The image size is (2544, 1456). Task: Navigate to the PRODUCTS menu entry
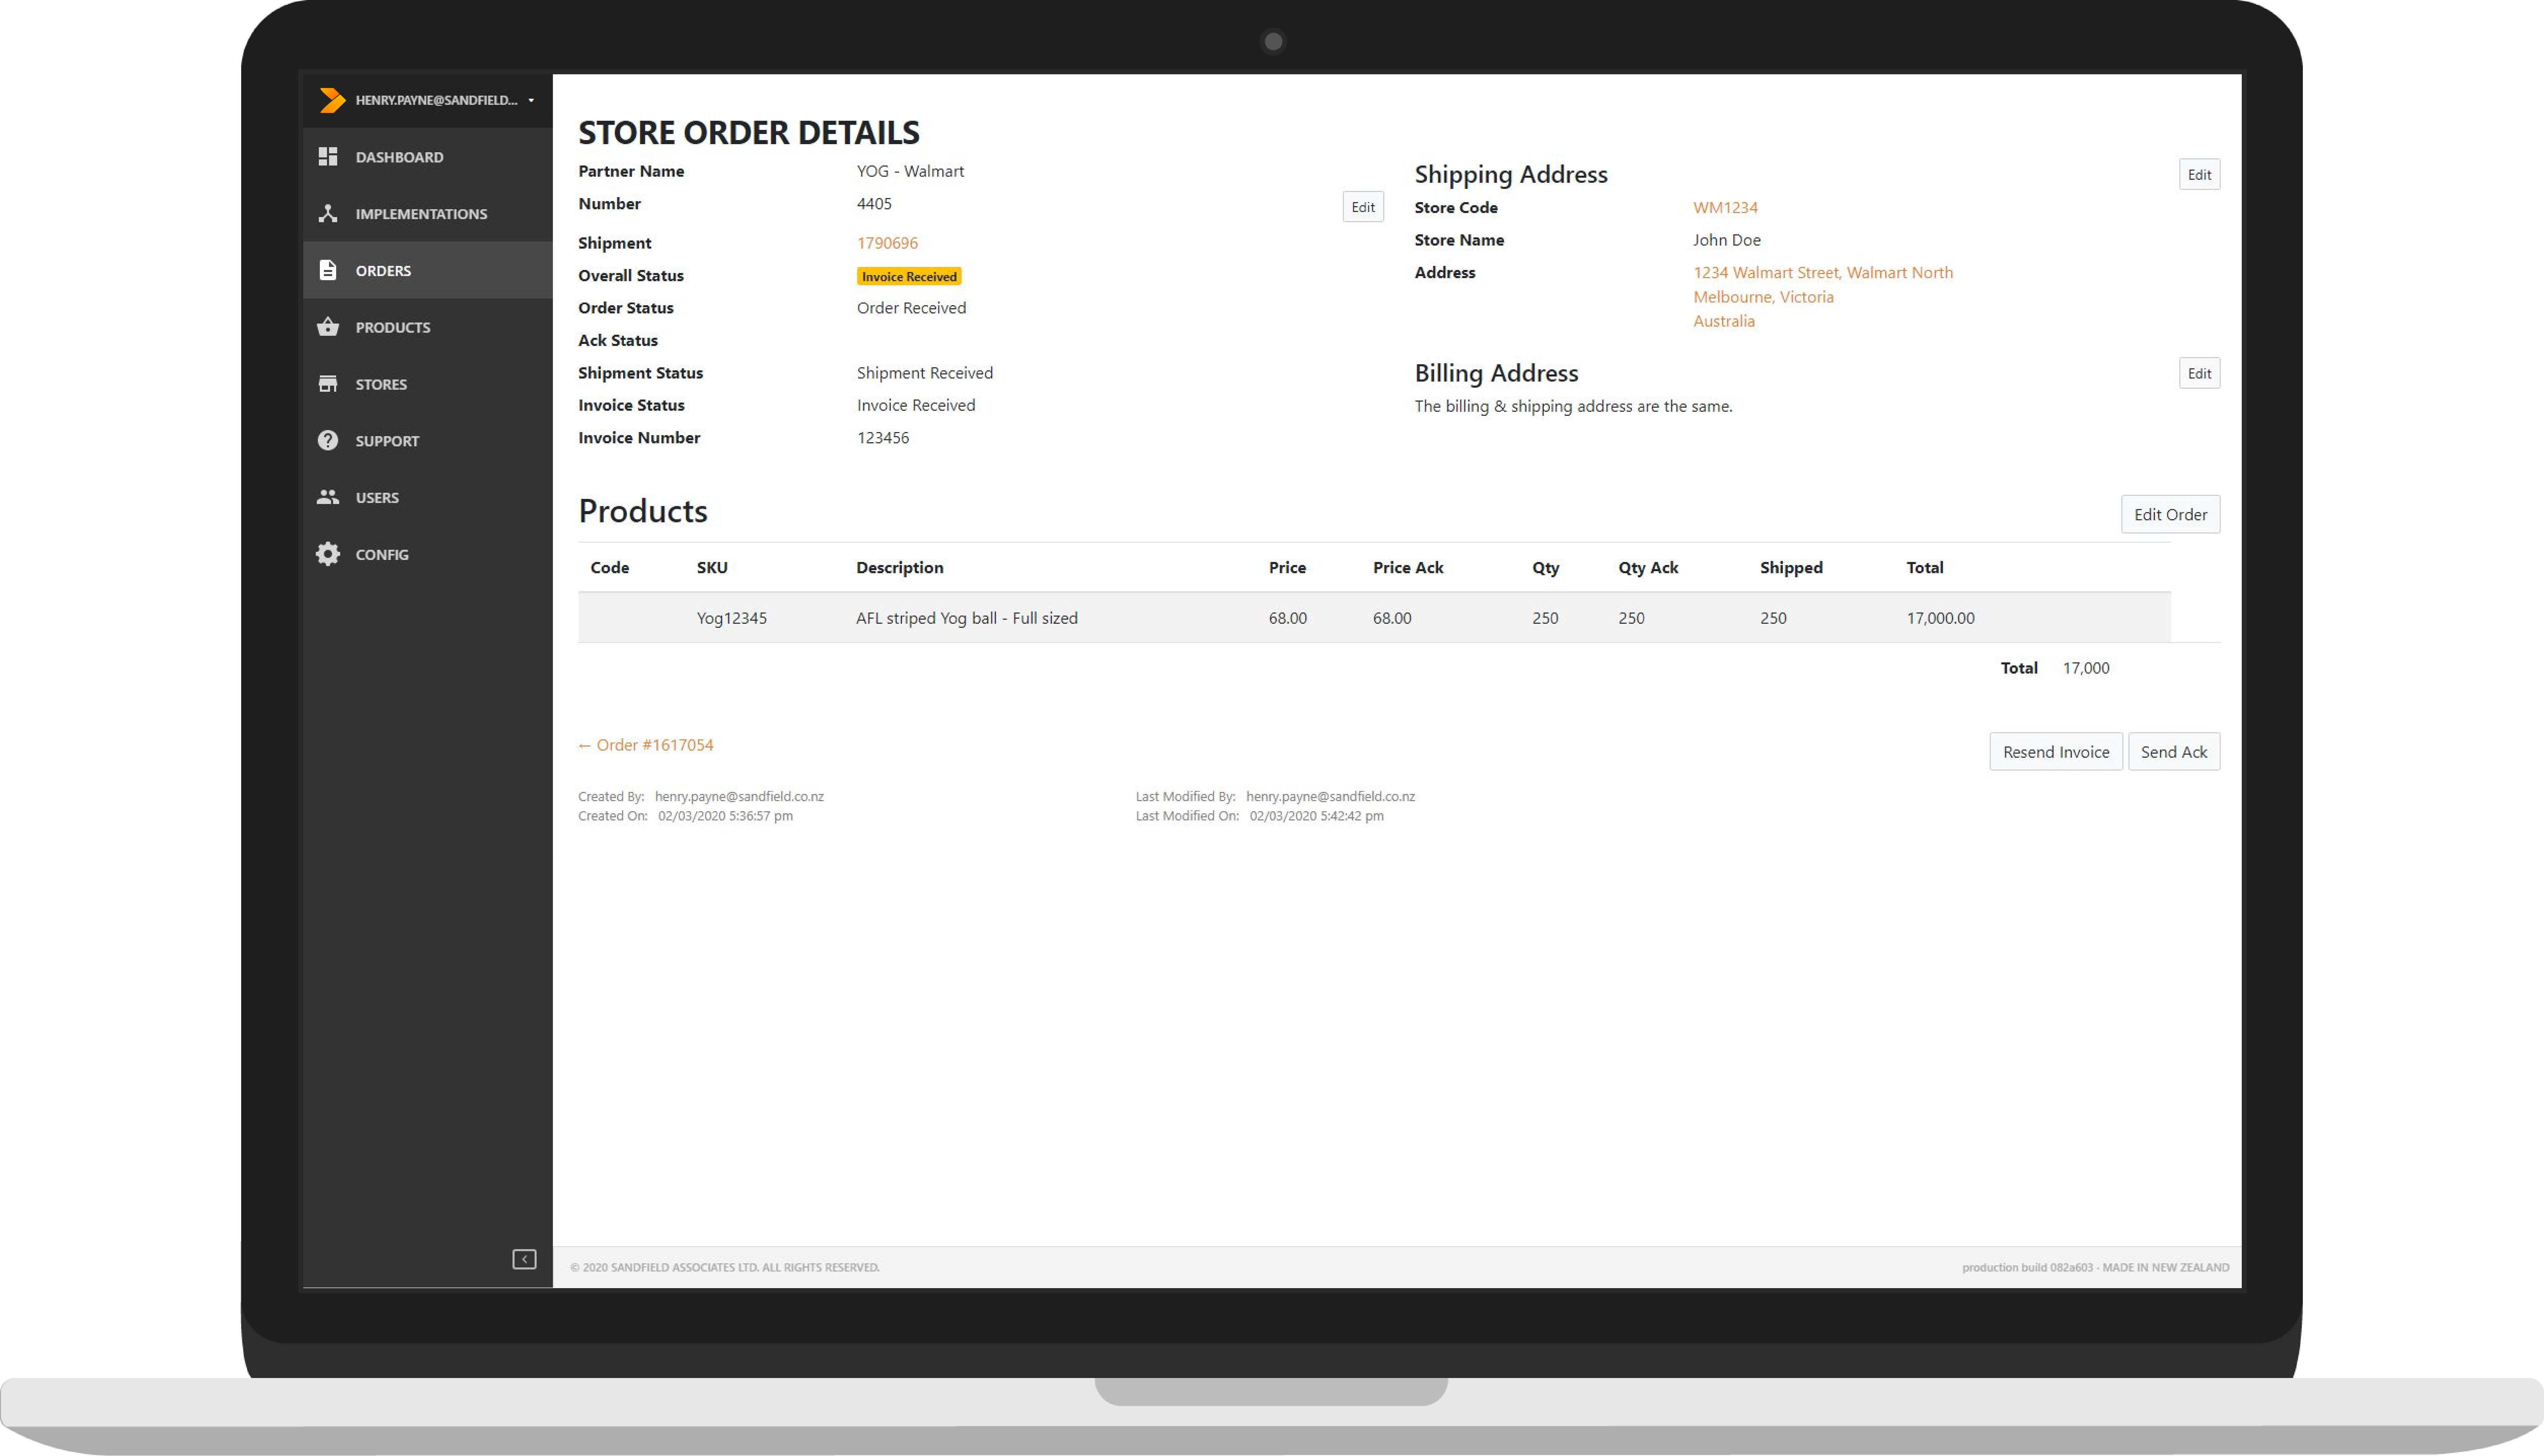[393, 327]
